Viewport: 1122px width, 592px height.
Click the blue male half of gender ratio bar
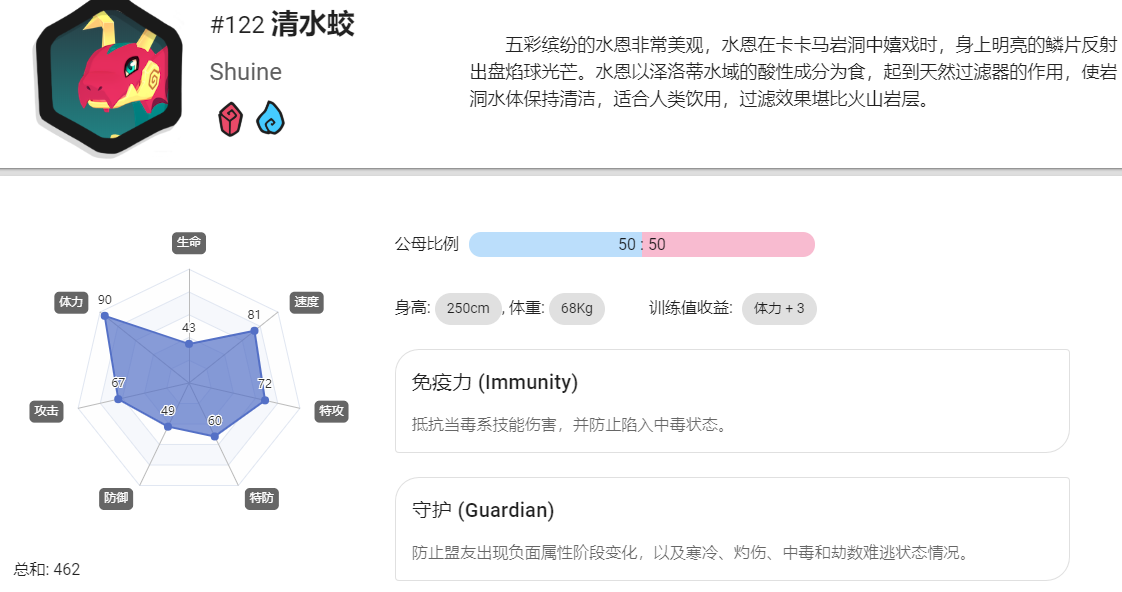tap(555, 244)
